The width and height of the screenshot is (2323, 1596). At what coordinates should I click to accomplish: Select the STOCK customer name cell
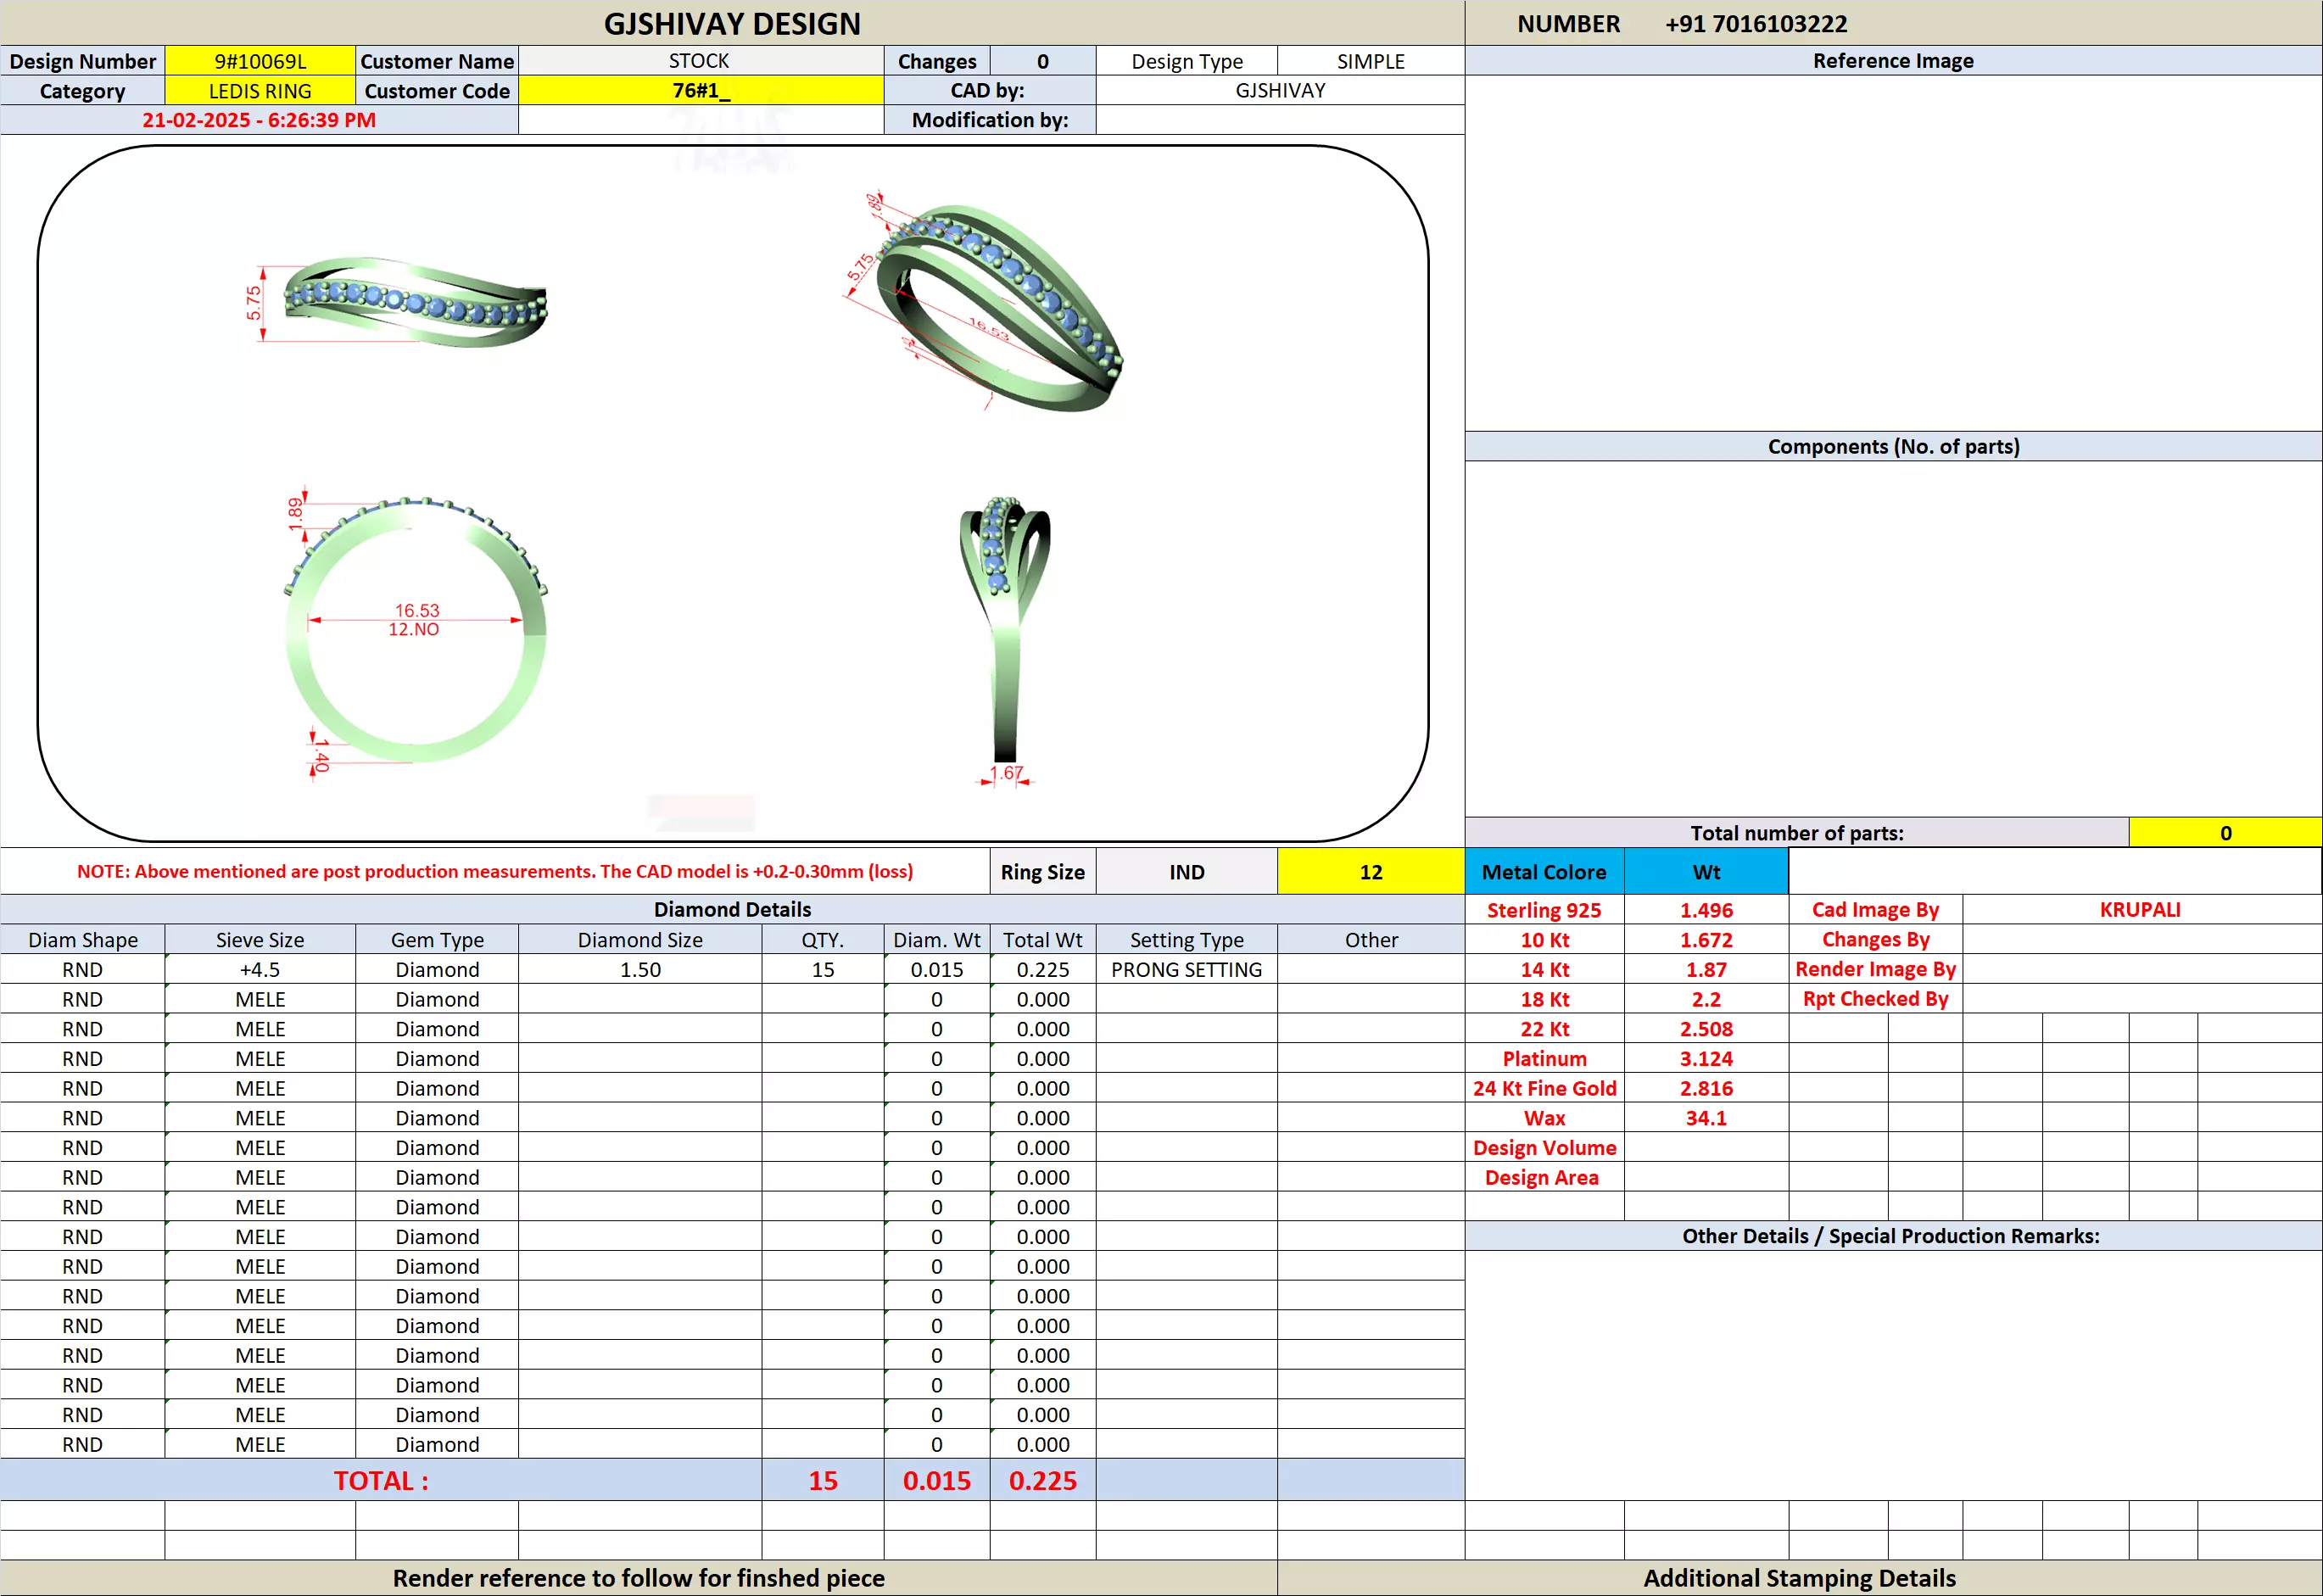pyautogui.click(x=700, y=61)
